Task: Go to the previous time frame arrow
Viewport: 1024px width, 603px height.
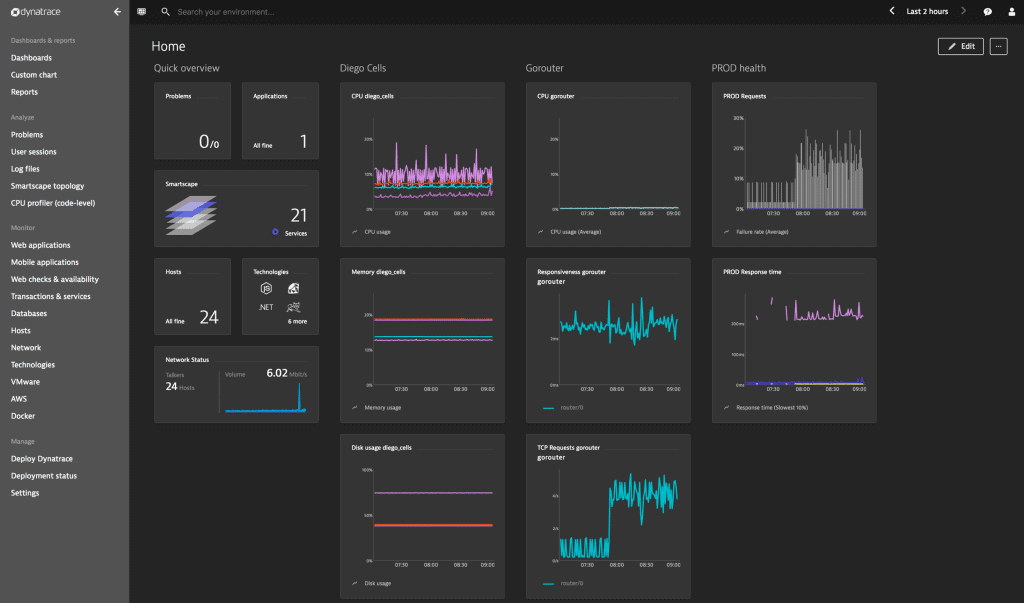Action: [x=891, y=11]
